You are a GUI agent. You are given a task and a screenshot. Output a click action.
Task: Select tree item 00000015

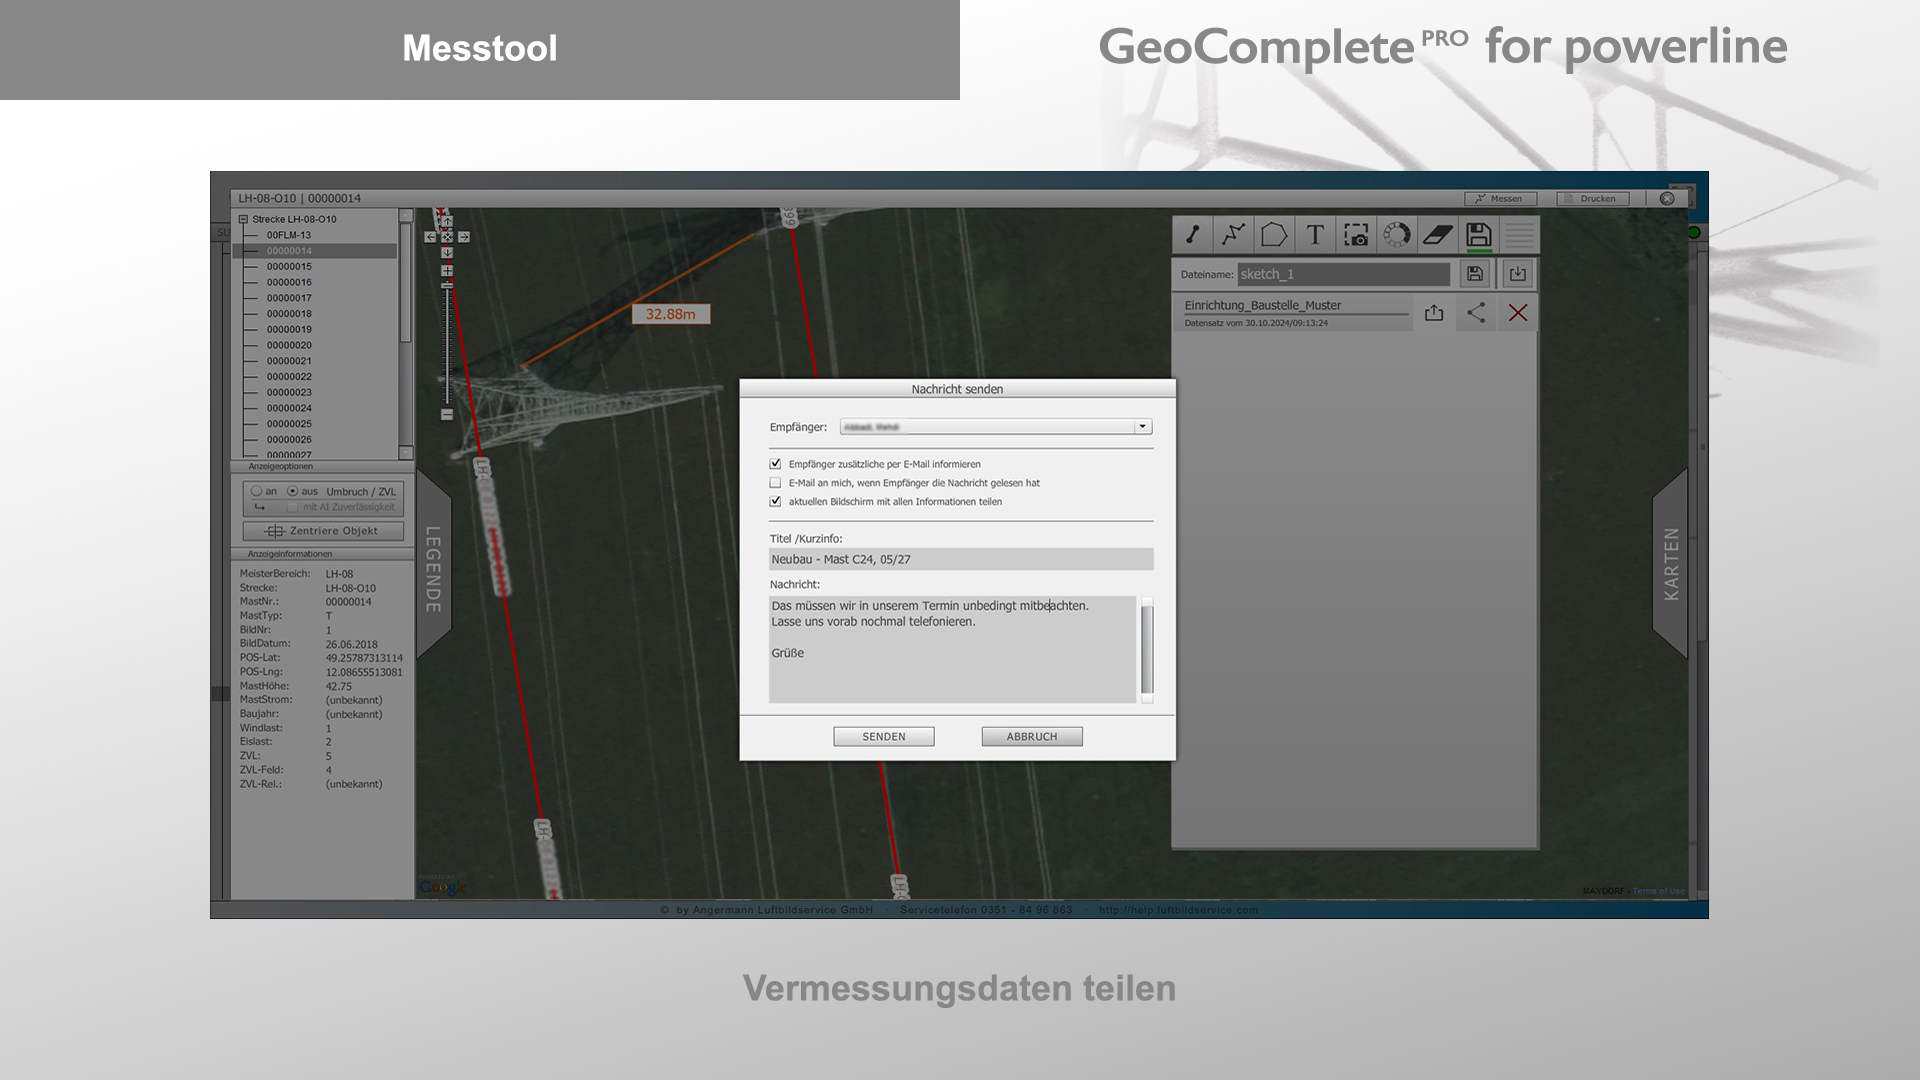click(x=289, y=267)
